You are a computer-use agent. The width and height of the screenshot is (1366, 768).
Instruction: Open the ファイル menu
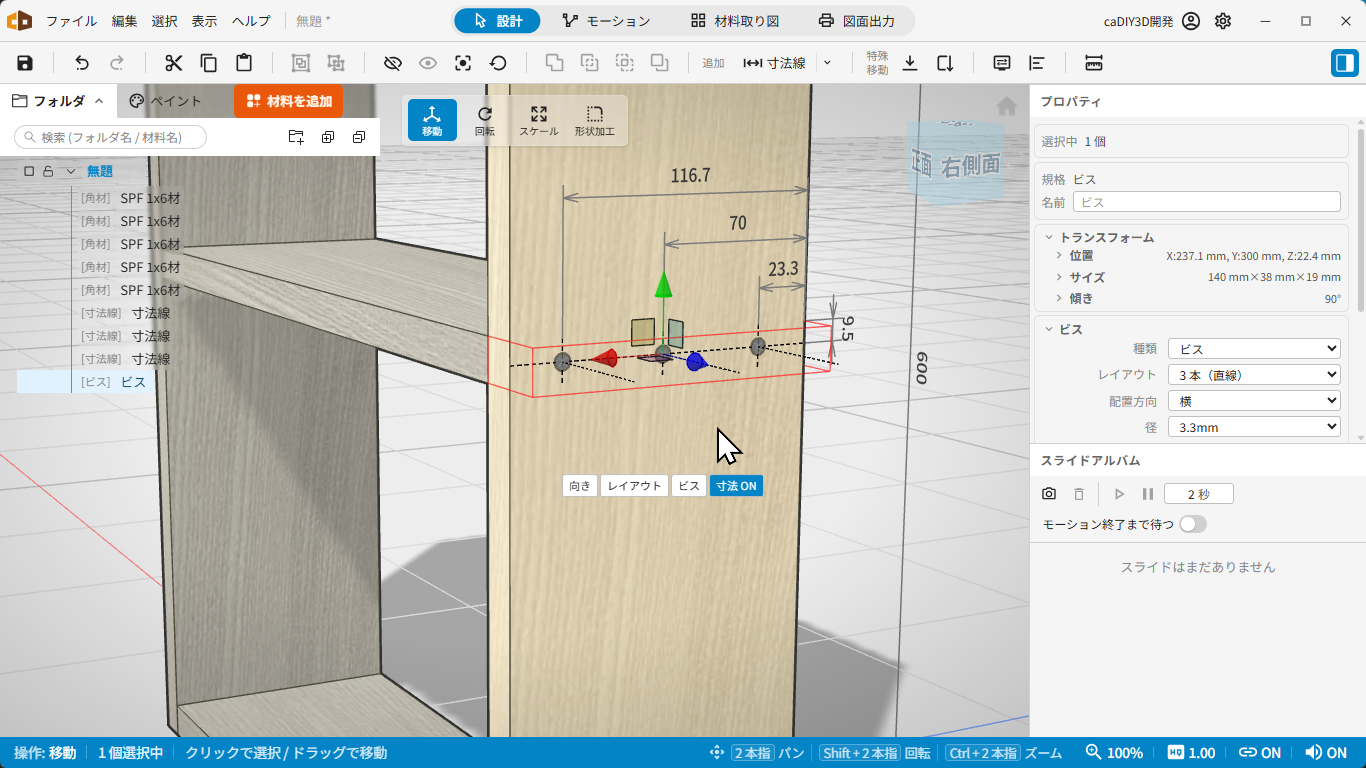coord(72,21)
